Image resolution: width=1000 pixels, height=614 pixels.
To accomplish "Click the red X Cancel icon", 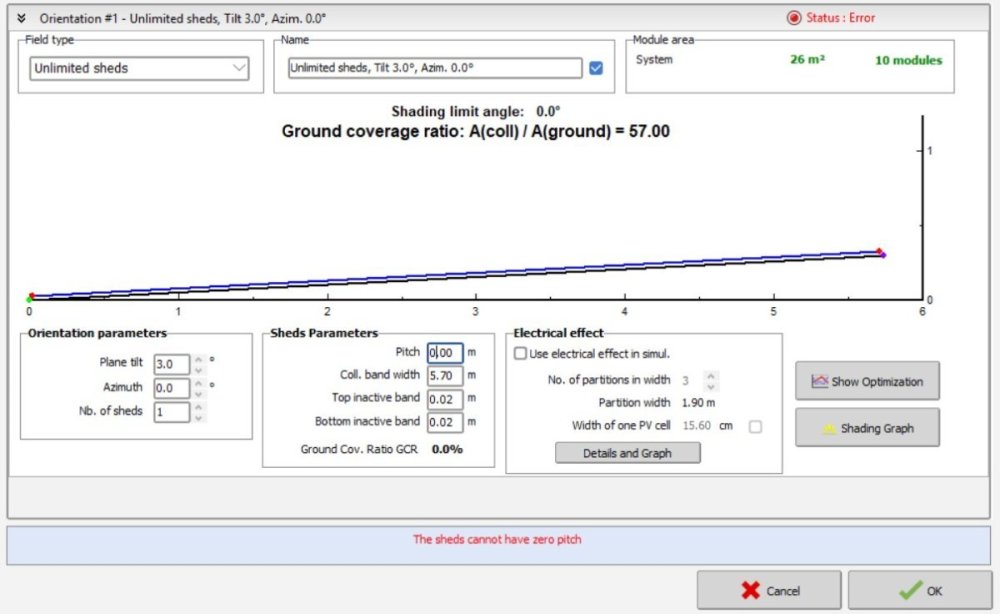I will click(x=751, y=591).
